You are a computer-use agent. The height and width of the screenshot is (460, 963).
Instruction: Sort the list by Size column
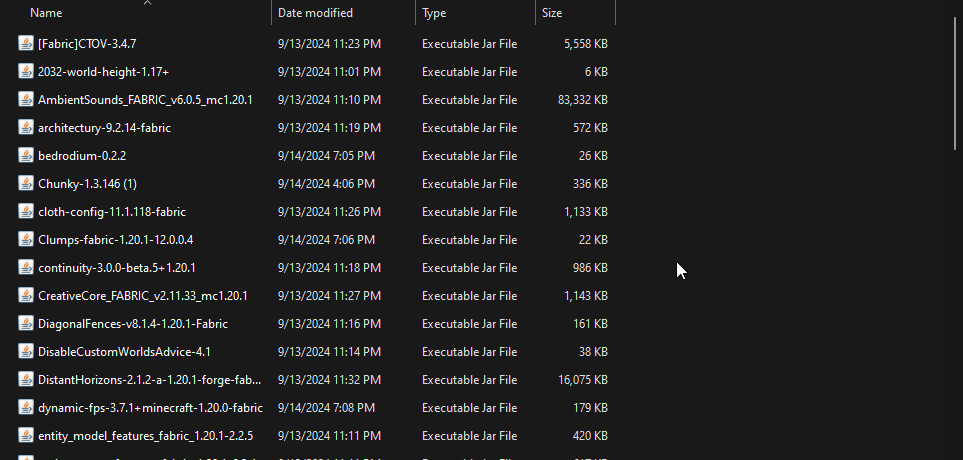(552, 14)
